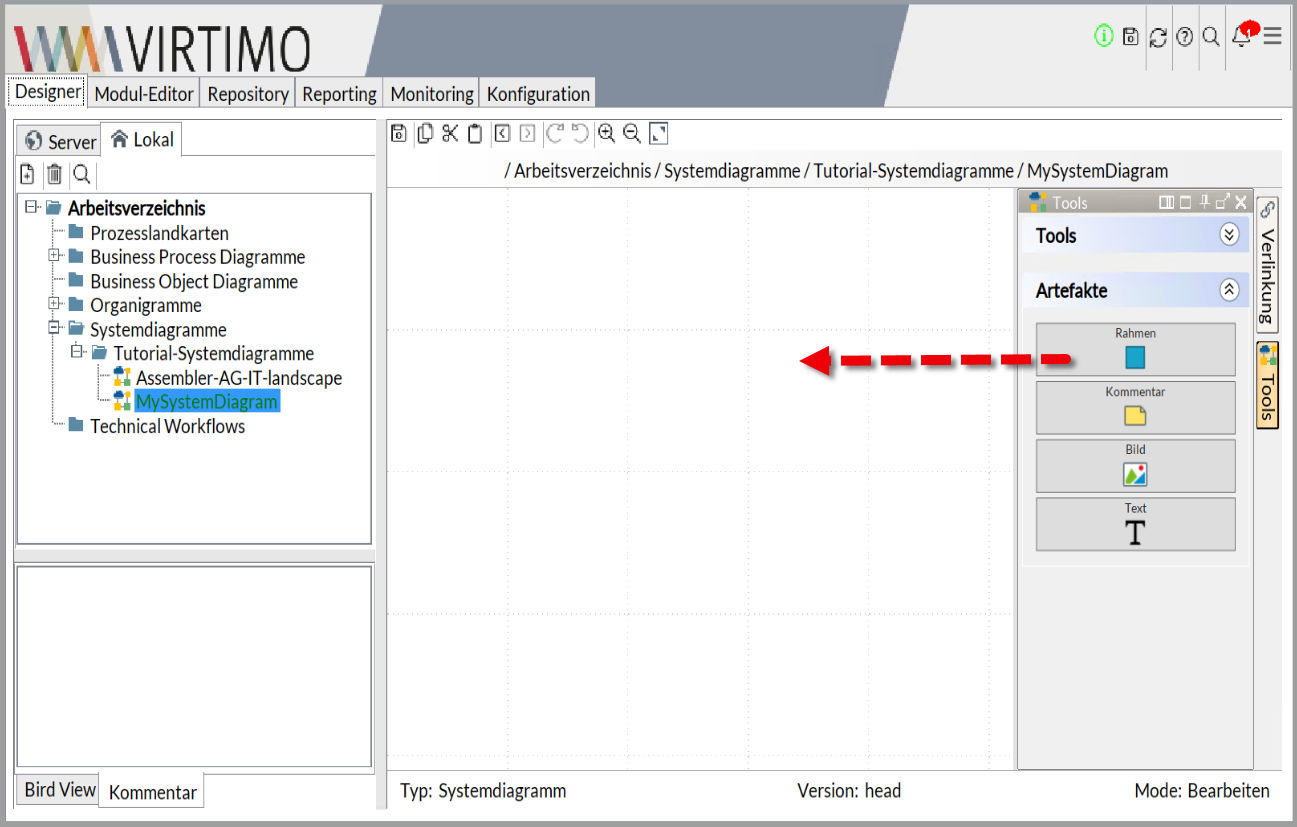Open Assembler-AG-IT-landscape diagram in tree
Image resolution: width=1297 pixels, height=827 pixels.
[x=239, y=378]
